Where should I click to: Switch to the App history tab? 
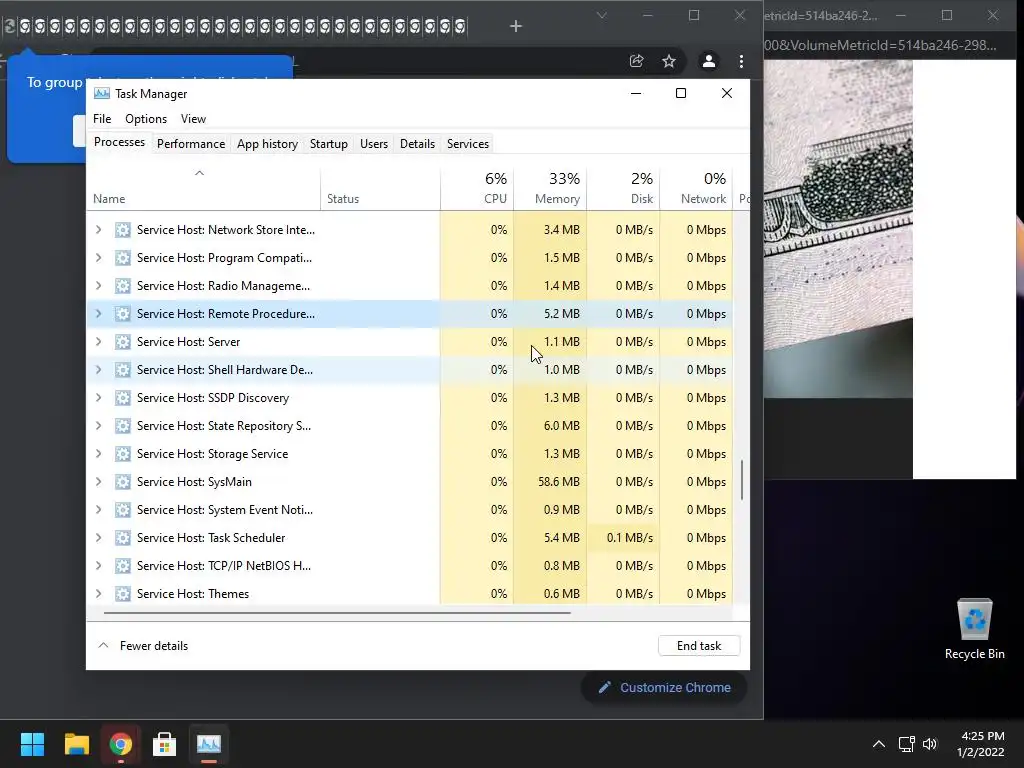[x=267, y=144]
